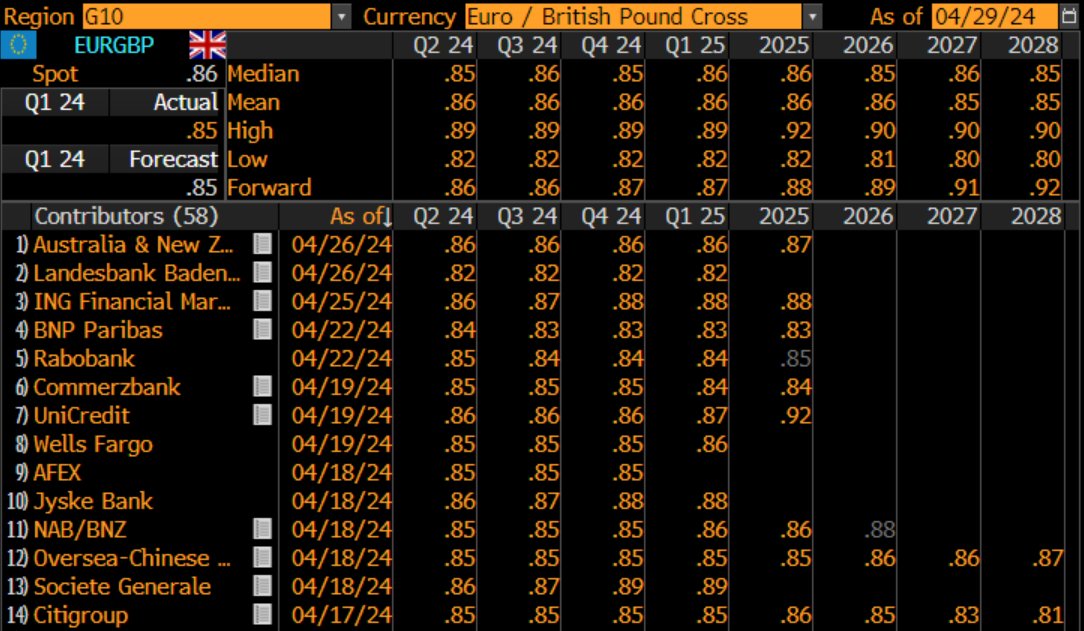Image resolution: width=1084 pixels, height=631 pixels.
Task: Click the European Union flag icon
Action: tap(19, 45)
